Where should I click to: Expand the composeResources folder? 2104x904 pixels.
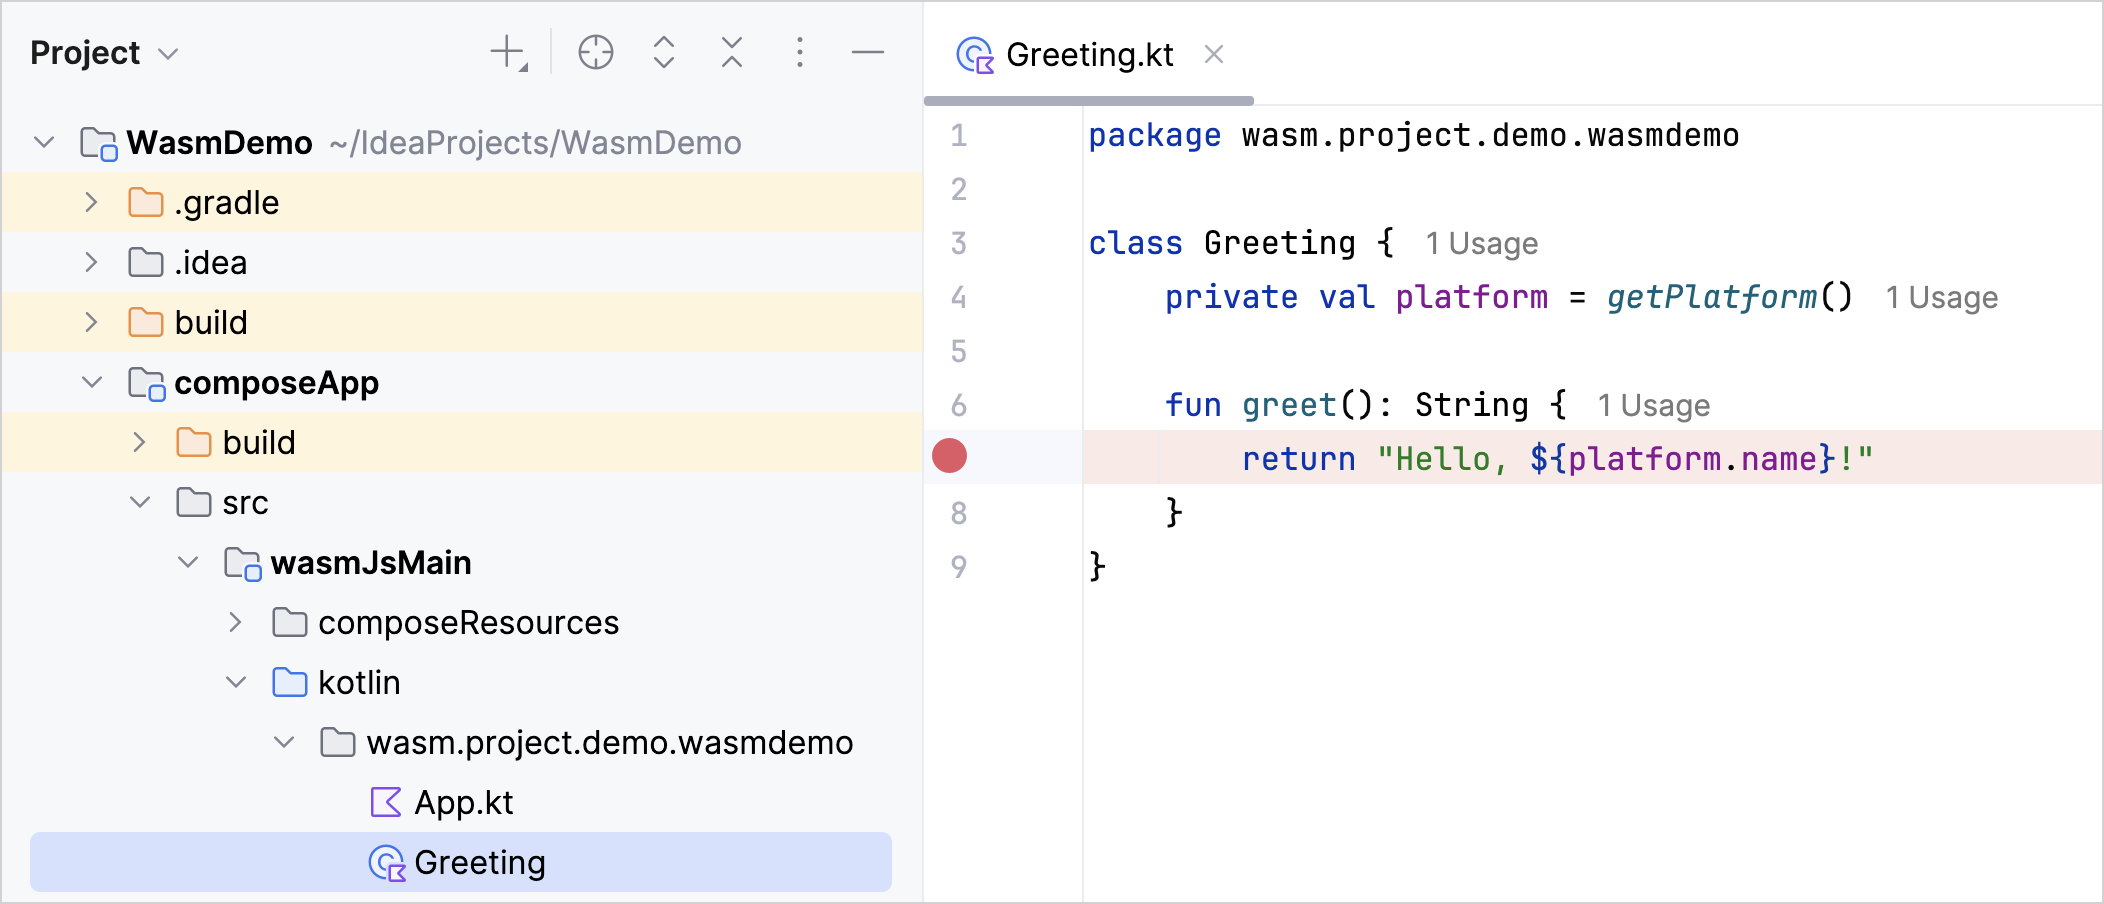point(235,623)
